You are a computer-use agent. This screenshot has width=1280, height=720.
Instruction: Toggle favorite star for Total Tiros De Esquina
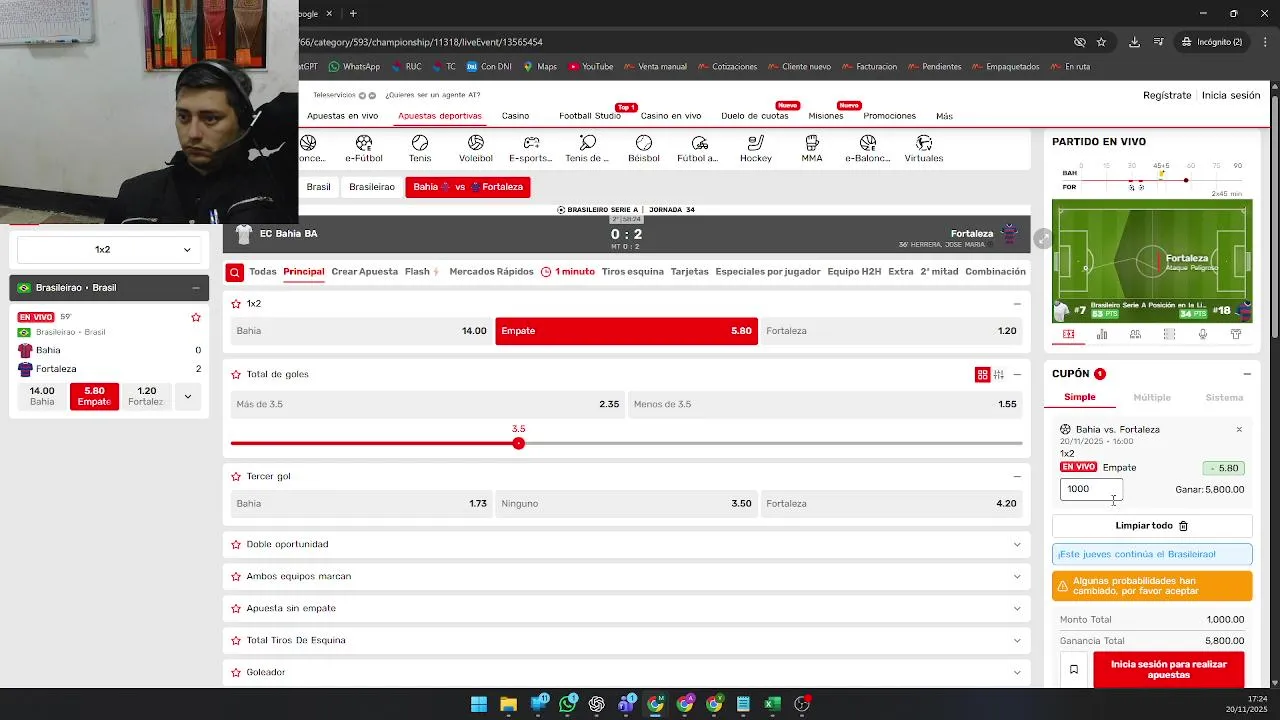(236, 641)
